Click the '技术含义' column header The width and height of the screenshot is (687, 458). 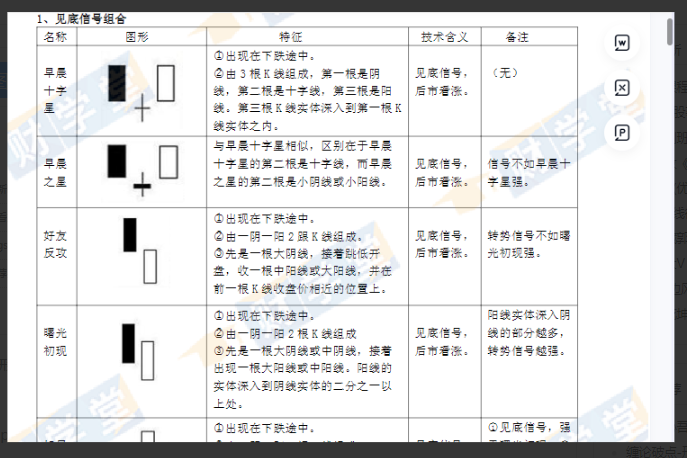pos(445,36)
